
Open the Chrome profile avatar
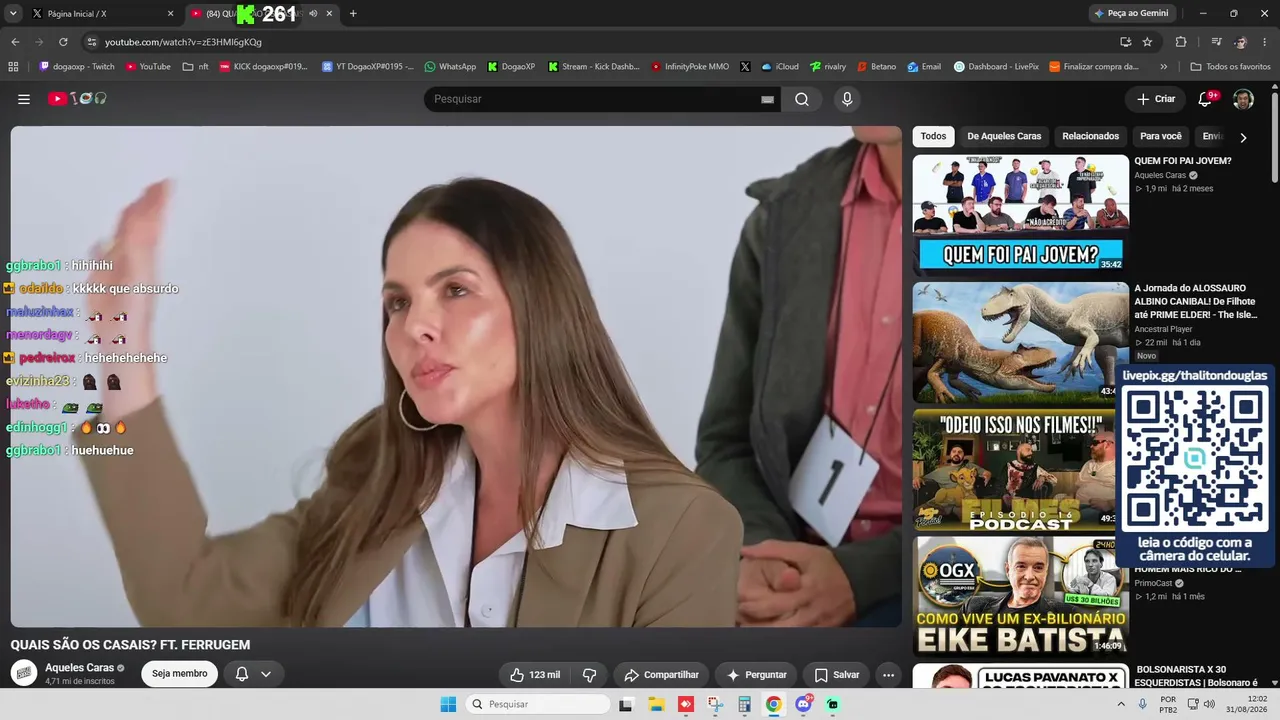[1241, 42]
